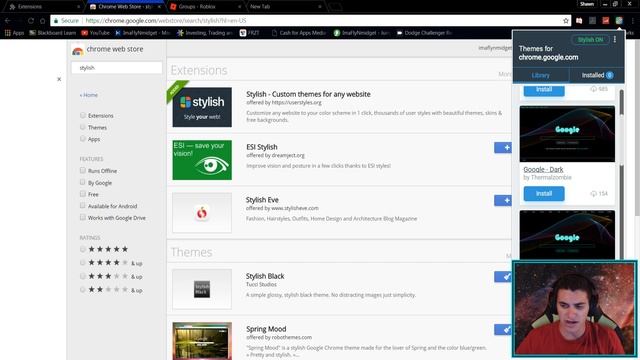Image resolution: width=640 pixels, height=360 pixels.
Task: Open the Stylish Eve listing title
Action: pos(262,200)
